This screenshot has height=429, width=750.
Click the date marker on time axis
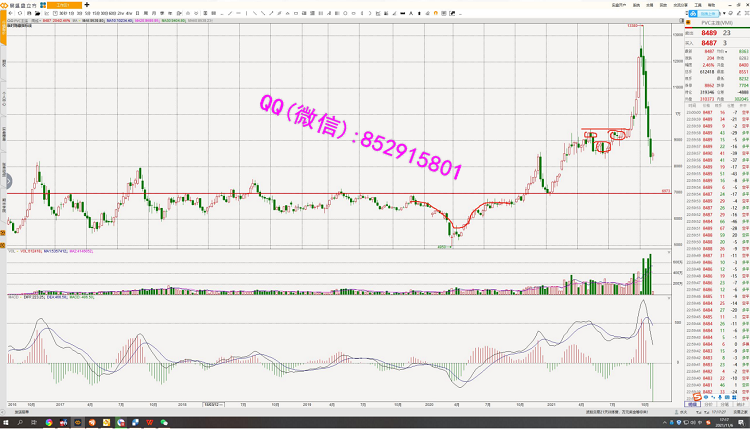(x=212, y=403)
